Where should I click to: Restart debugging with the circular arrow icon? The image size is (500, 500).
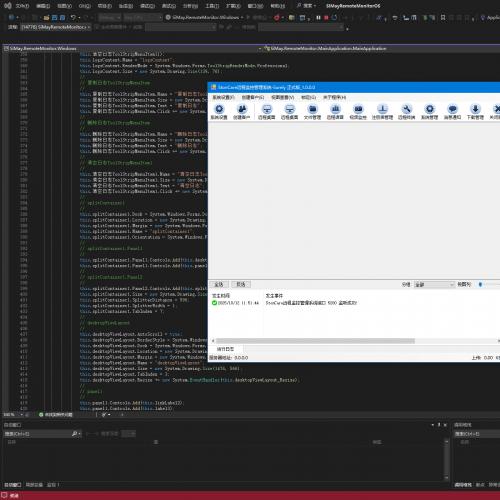334,17
